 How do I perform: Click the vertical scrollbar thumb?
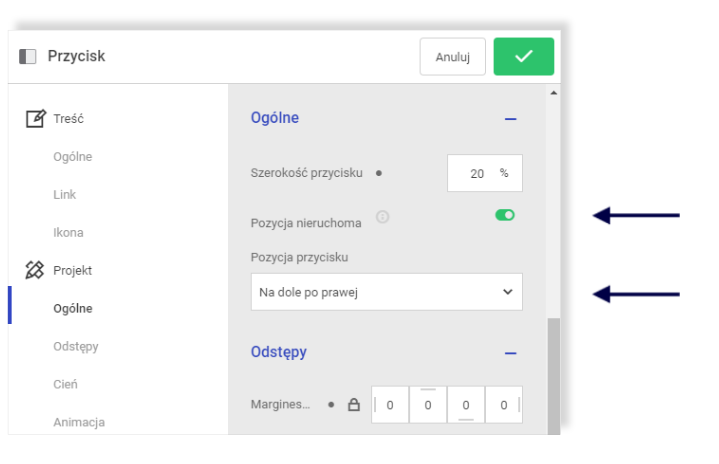553,376
